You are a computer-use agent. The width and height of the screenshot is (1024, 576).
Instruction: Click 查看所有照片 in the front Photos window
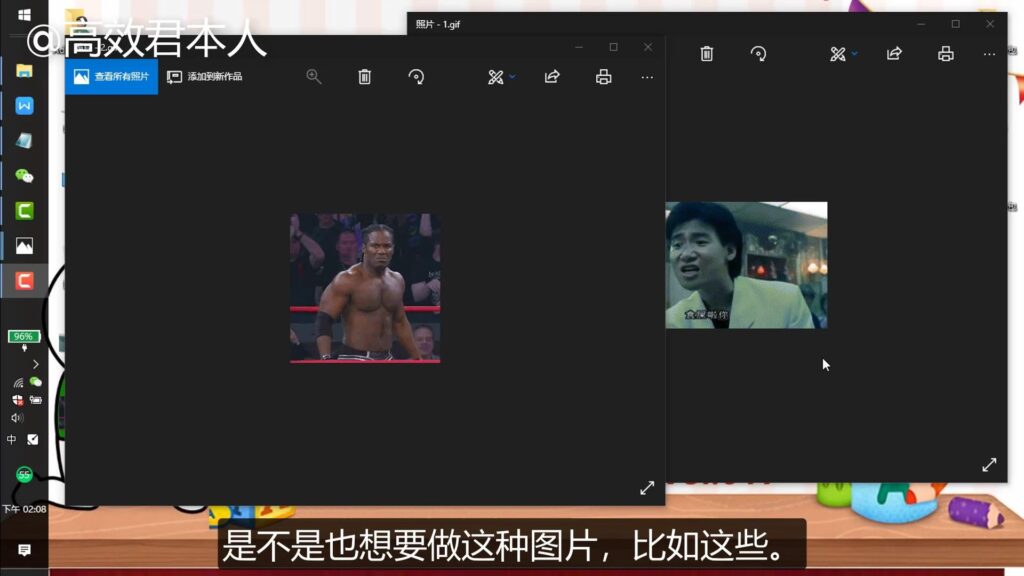(x=111, y=77)
